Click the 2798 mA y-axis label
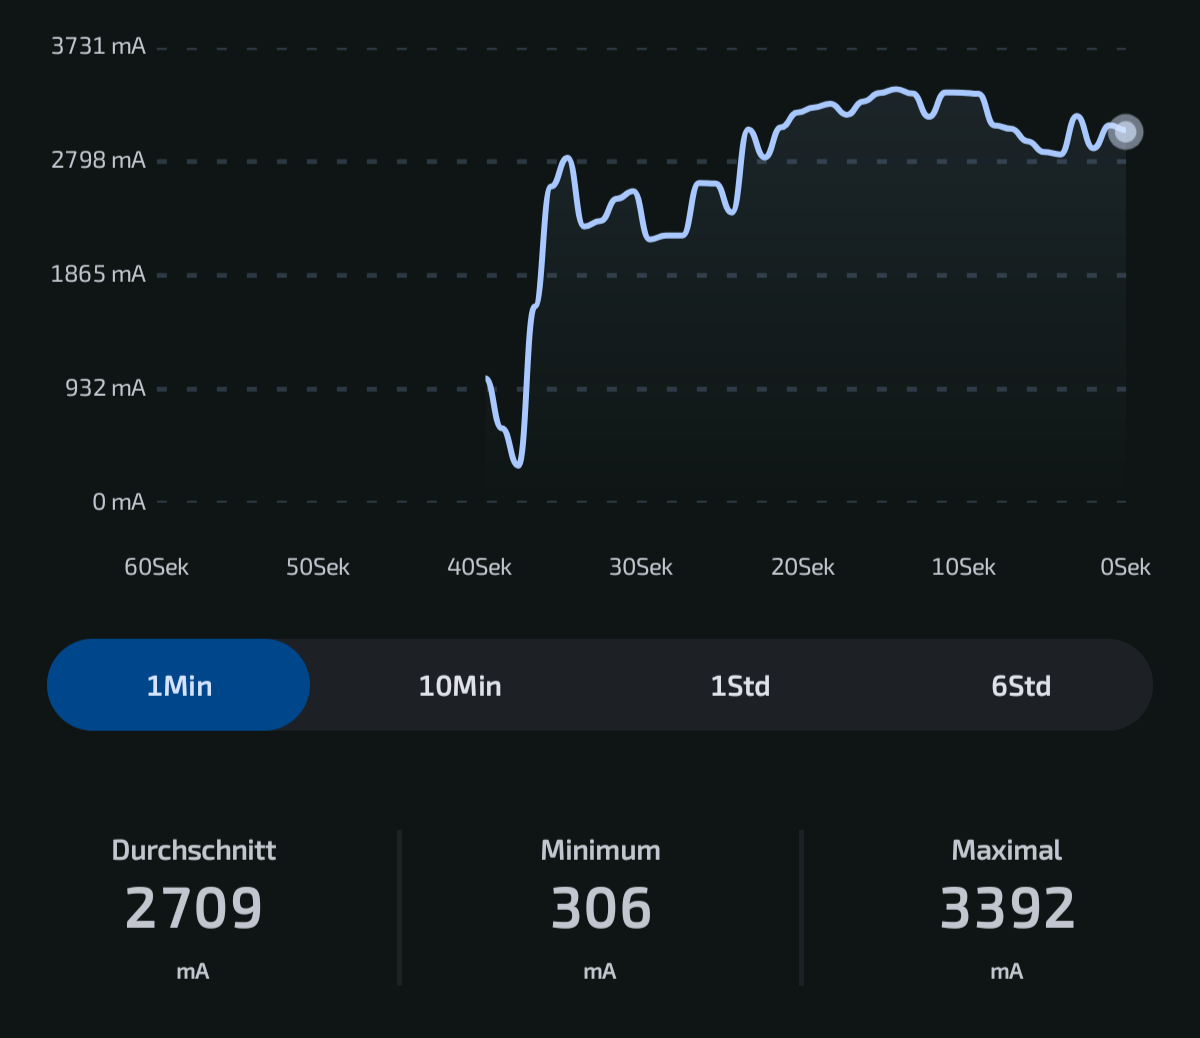 tap(98, 160)
